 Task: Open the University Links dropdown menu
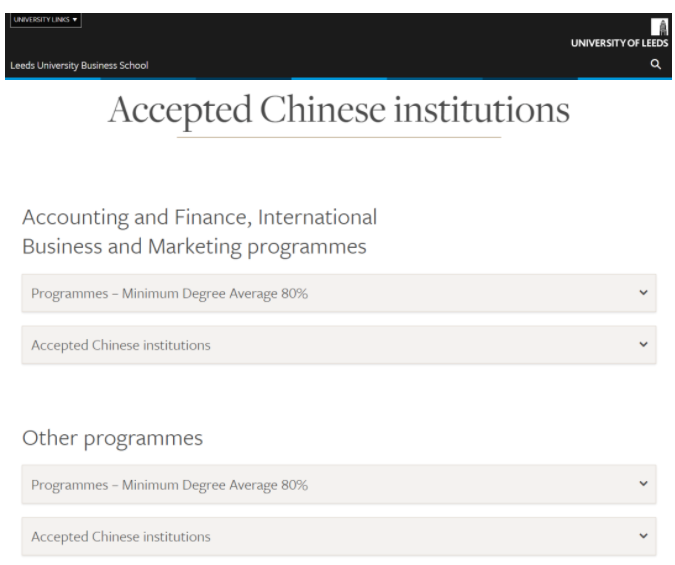click(x=46, y=20)
